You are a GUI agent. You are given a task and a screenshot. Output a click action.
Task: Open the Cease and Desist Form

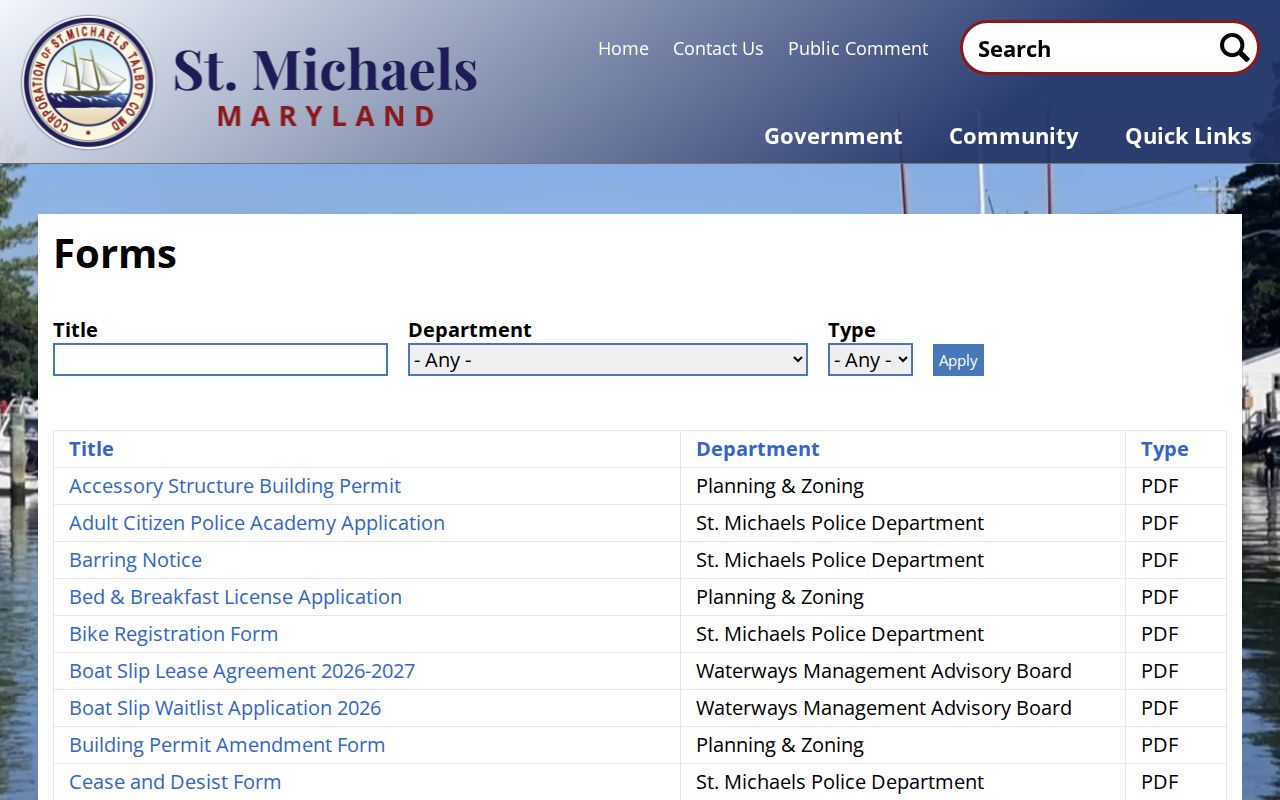click(x=175, y=782)
